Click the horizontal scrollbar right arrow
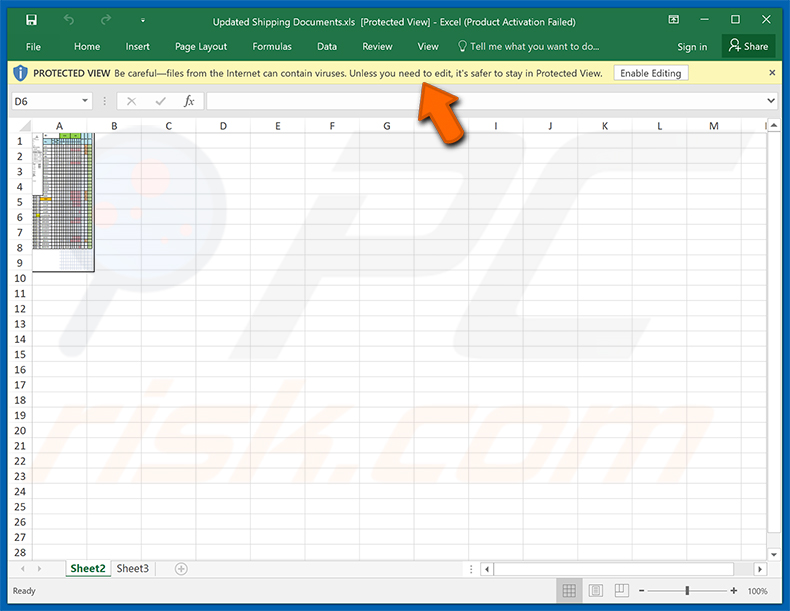Image resolution: width=790 pixels, height=611 pixels. coord(760,569)
